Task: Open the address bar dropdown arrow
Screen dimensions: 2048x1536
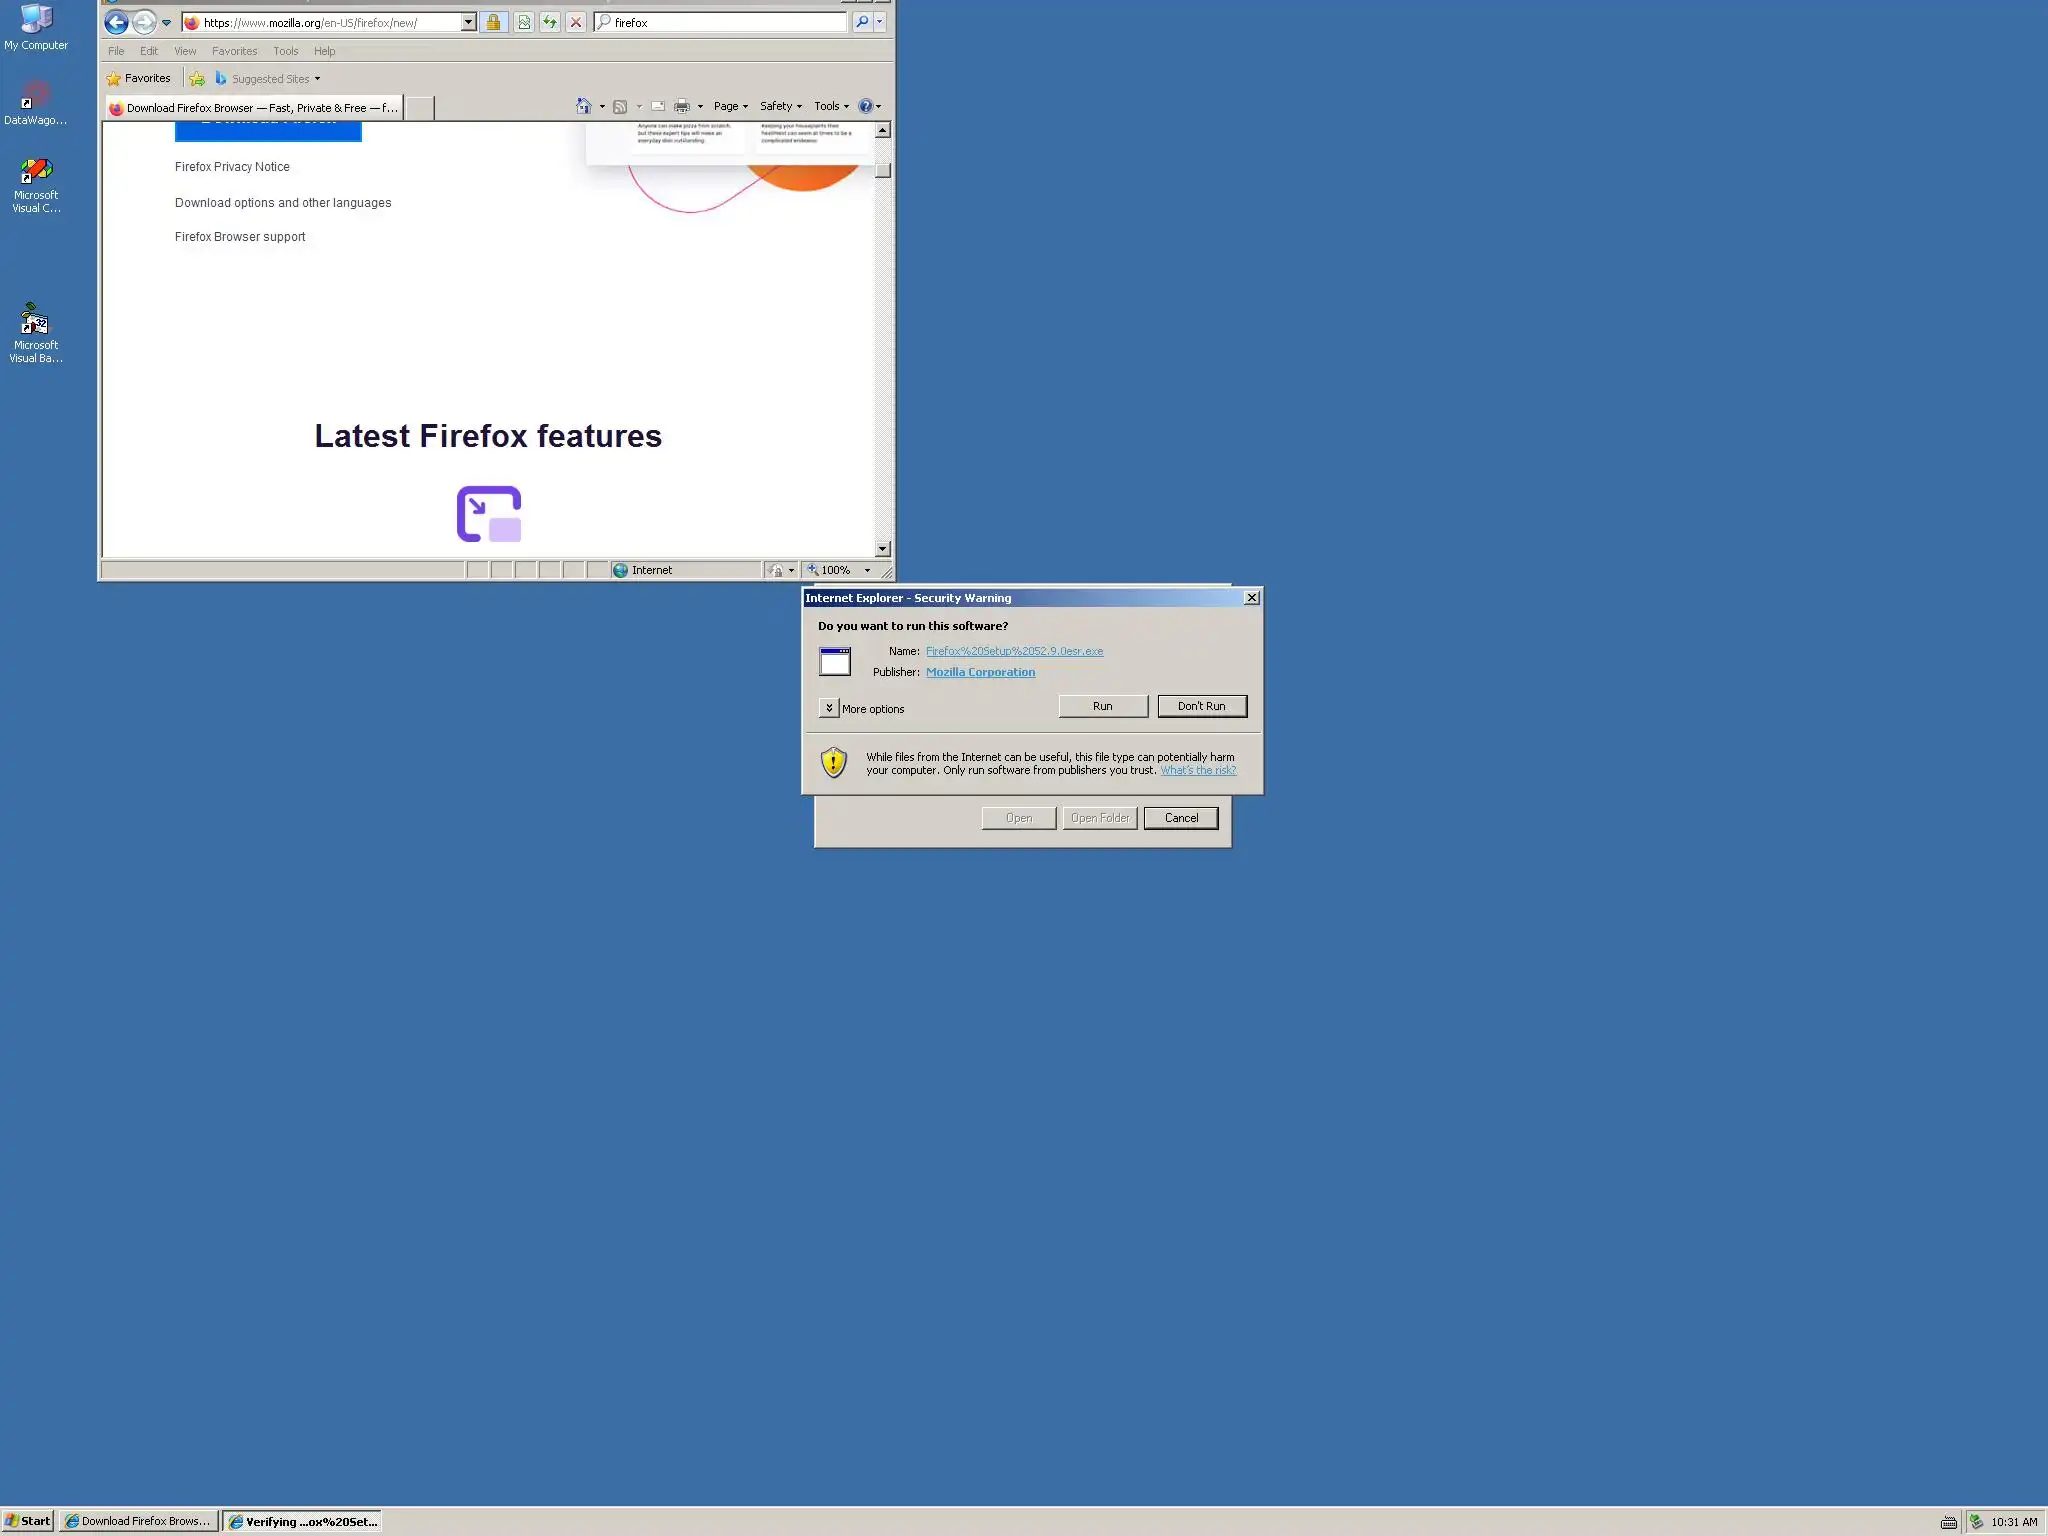Action: pos(468,22)
